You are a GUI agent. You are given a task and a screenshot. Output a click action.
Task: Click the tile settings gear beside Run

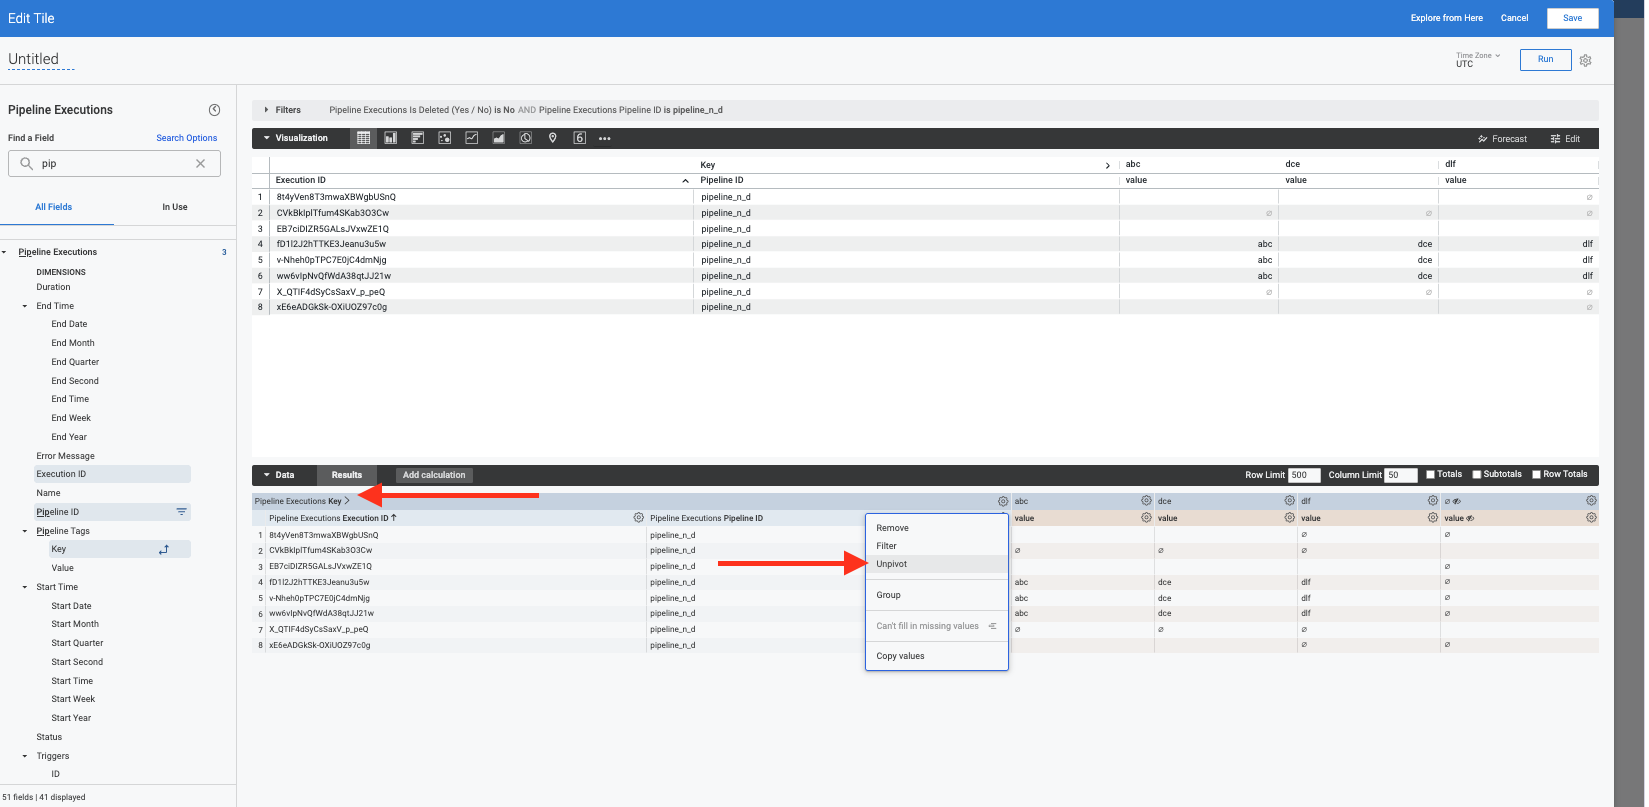[1586, 60]
